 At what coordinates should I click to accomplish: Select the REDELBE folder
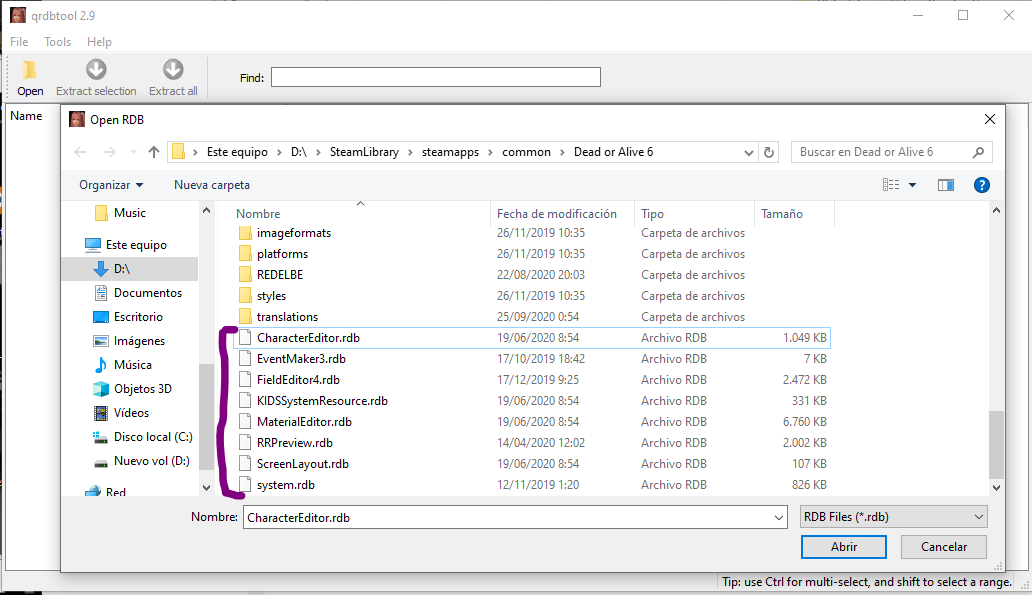pos(280,275)
